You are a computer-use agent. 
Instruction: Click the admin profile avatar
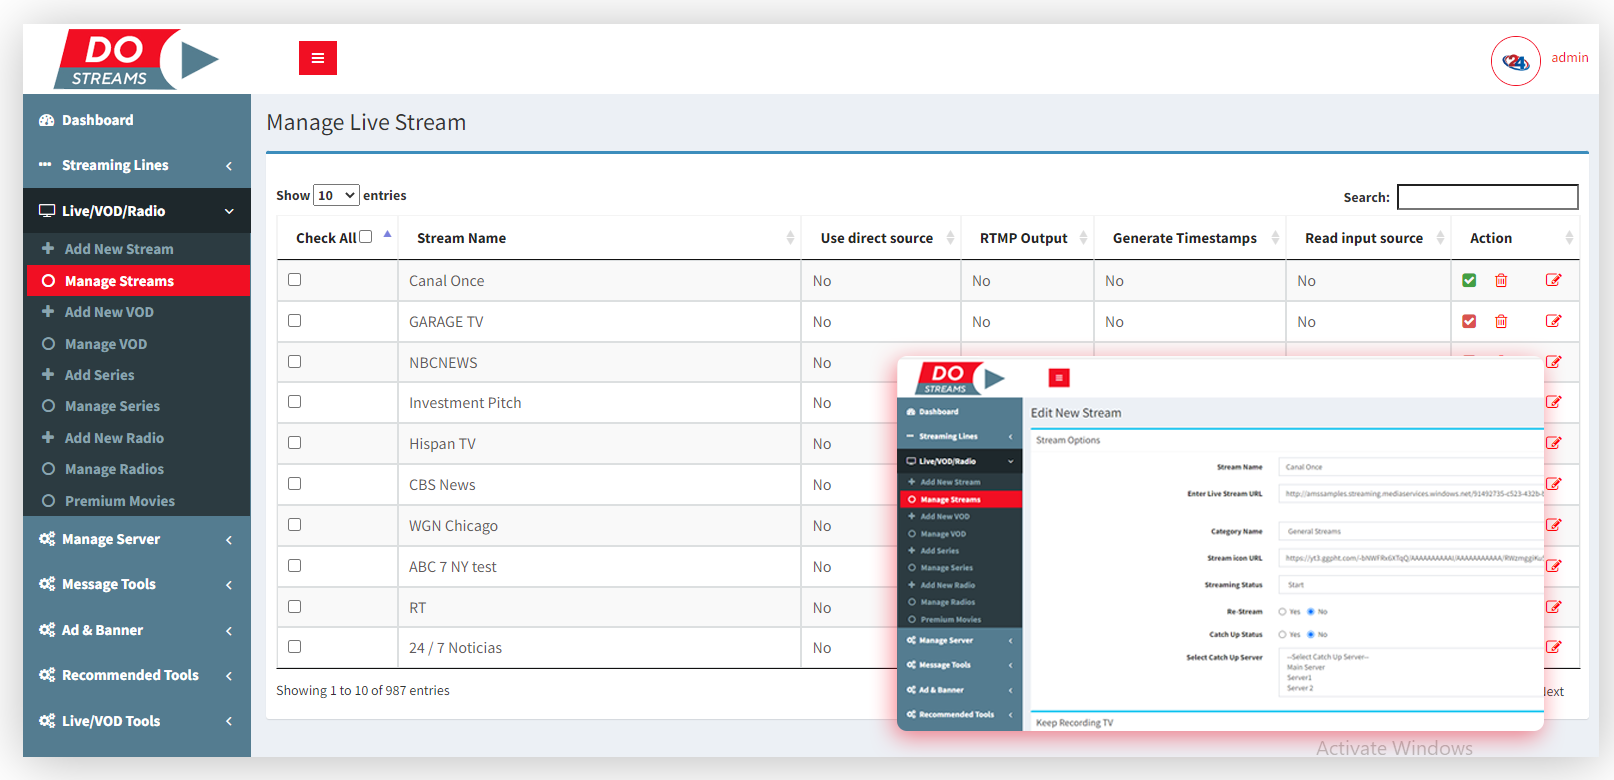1515,62
